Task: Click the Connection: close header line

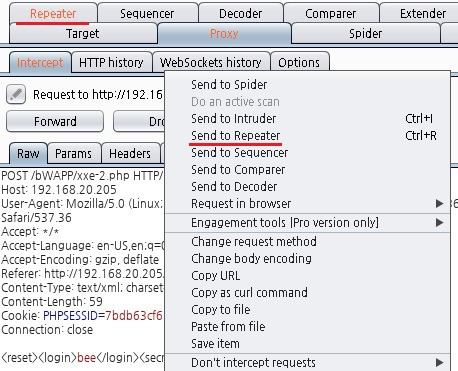Action: click(x=47, y=330)
